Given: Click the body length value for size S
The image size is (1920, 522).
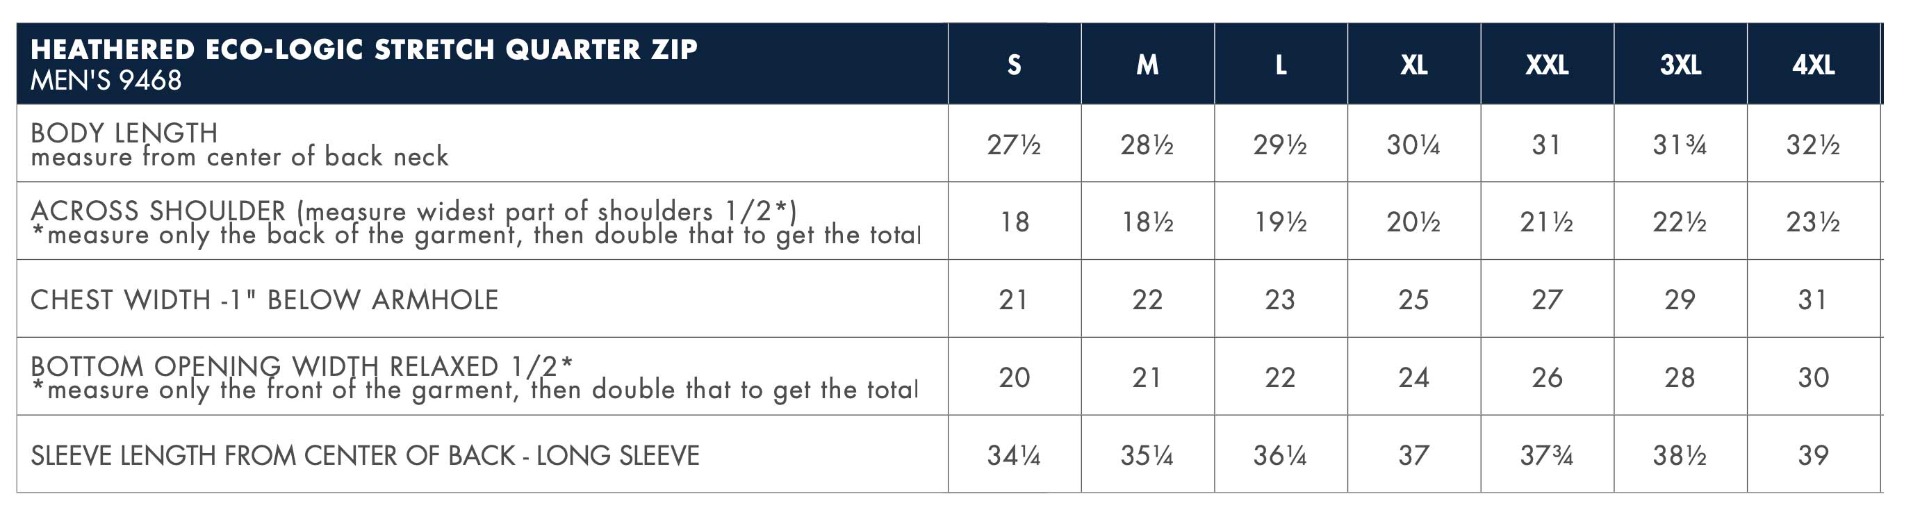Looking at the screenshot, I should pyautogui.click(x=1014, y=145).
